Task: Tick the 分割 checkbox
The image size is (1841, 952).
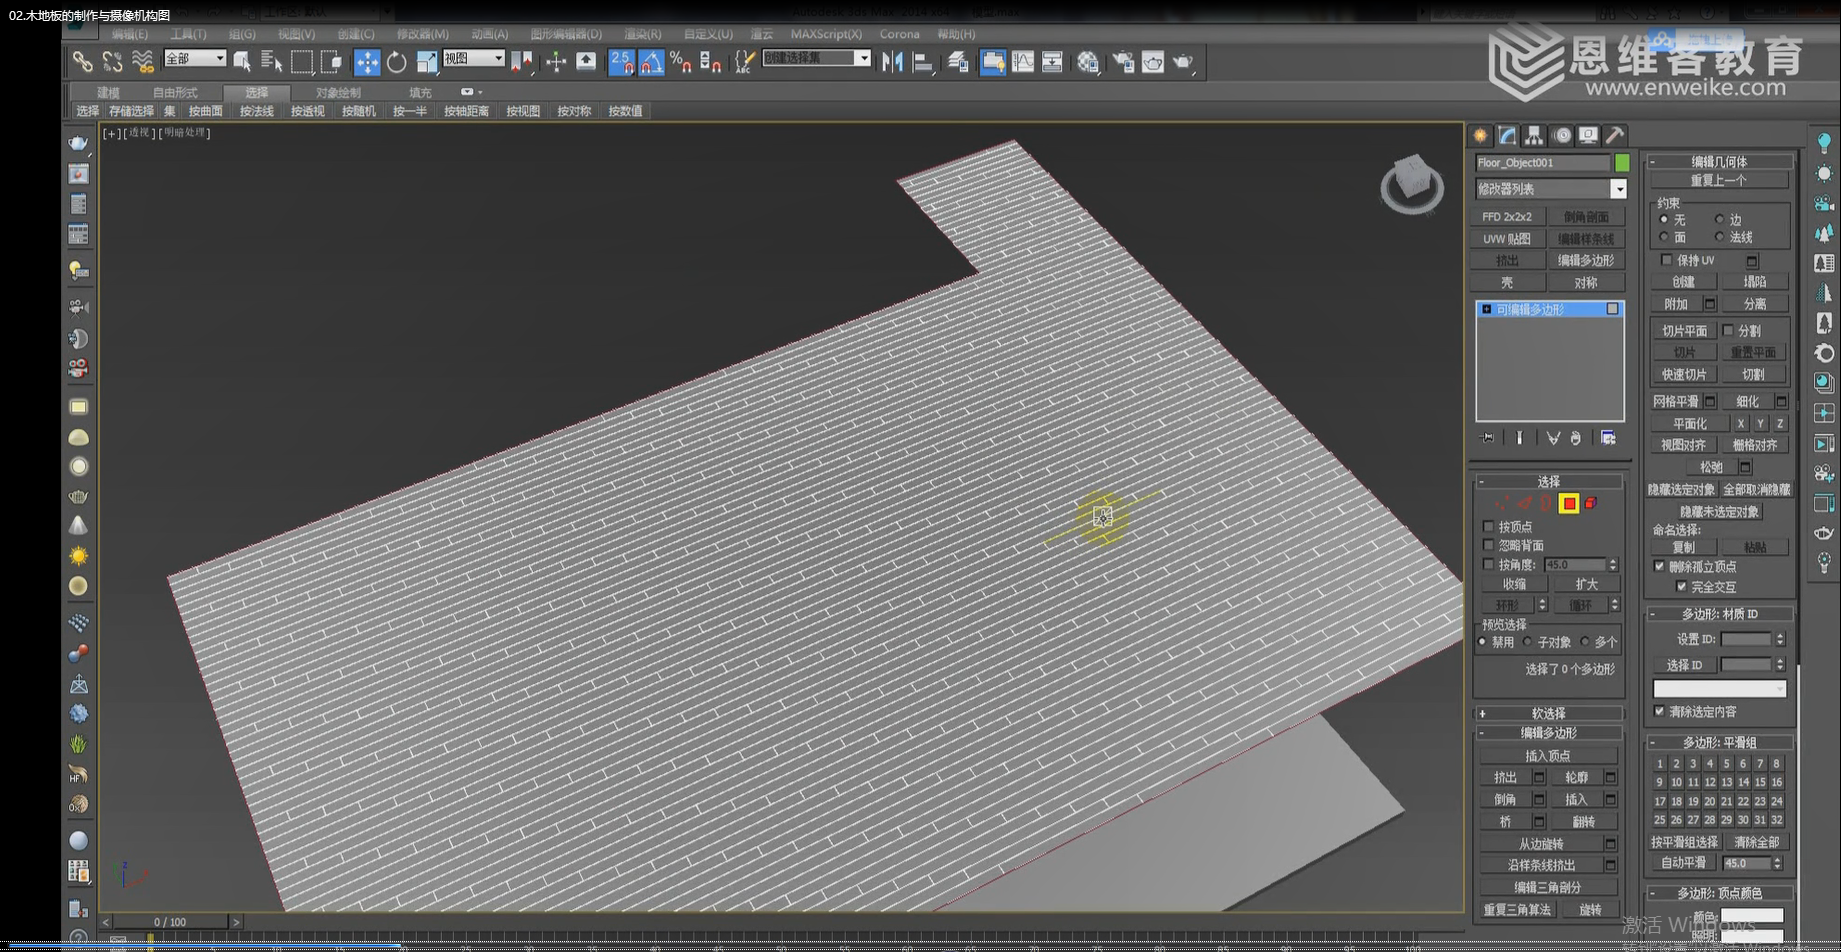Action: pos(1728,331)
